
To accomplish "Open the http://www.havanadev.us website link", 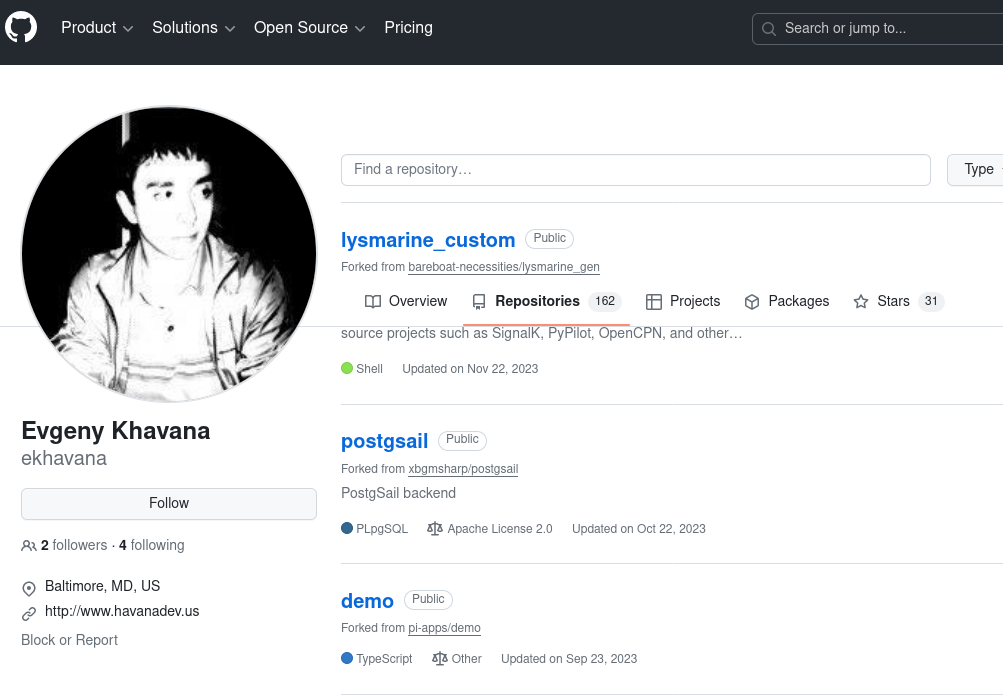I will 122,611.
